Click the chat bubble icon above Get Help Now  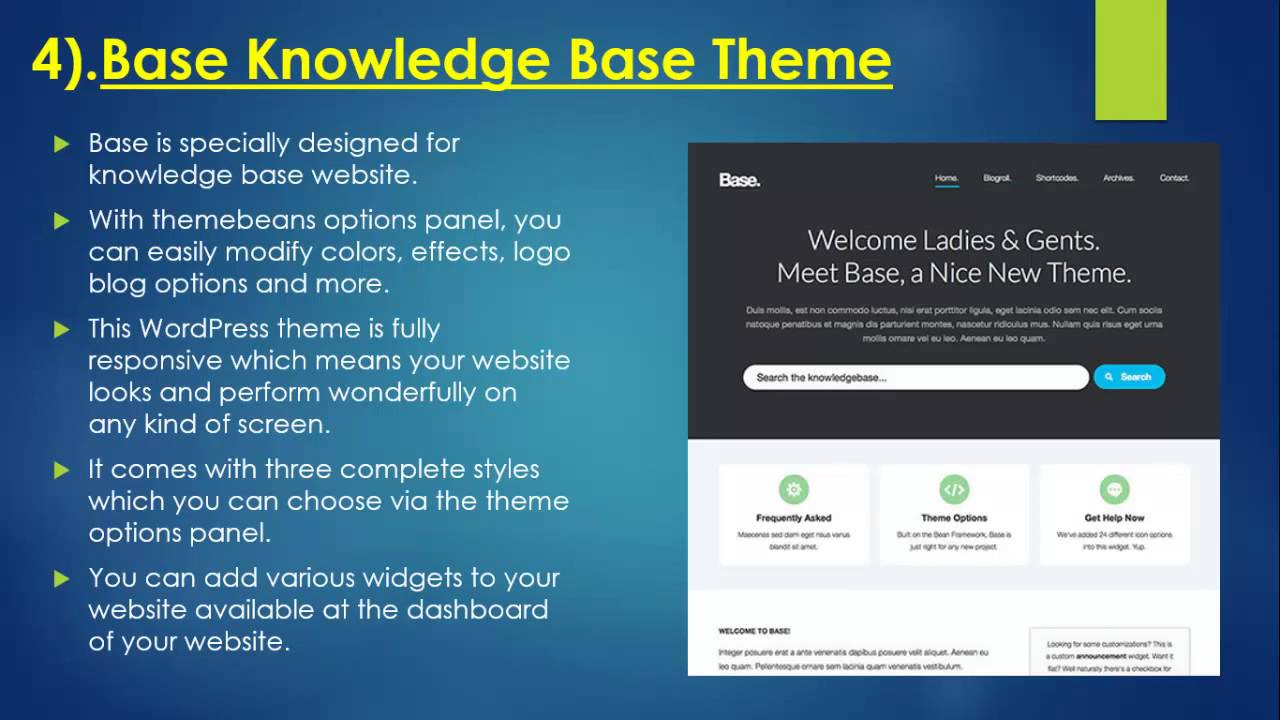[x=1114, y=490]
